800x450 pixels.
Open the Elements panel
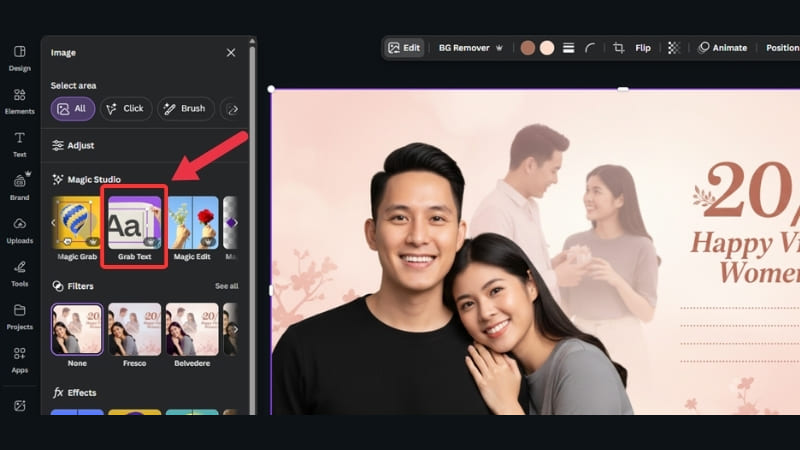pos(19,100)
